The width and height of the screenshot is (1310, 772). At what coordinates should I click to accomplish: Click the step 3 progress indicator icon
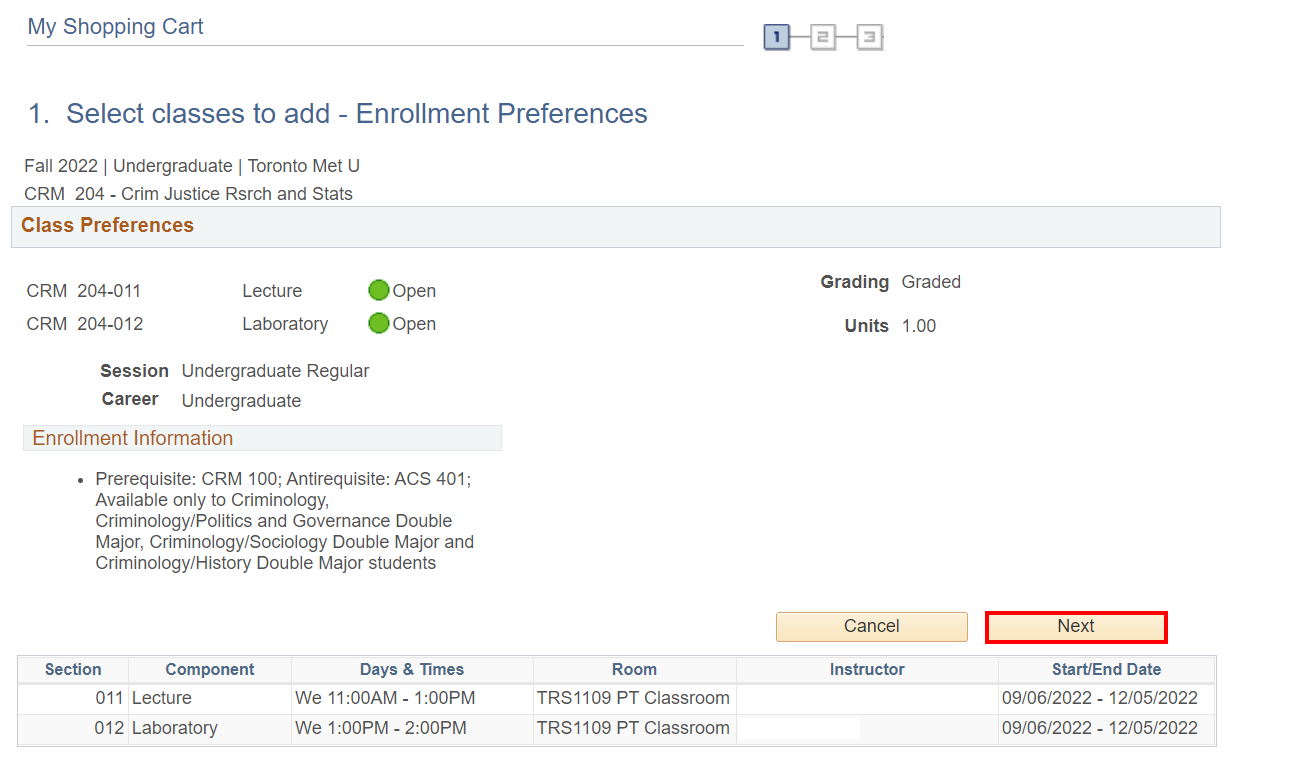point(869,38)
